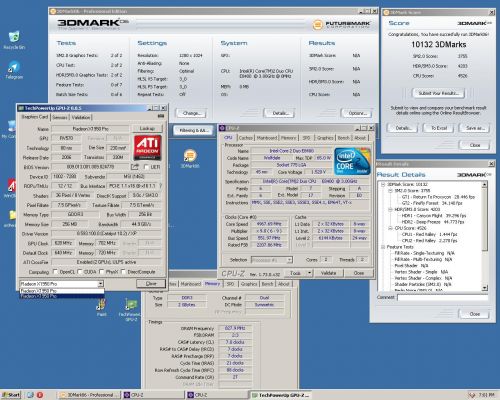Click Details button in the Score window
The image size is (500, 400).
pyautogui.click(x=403, y=128)
